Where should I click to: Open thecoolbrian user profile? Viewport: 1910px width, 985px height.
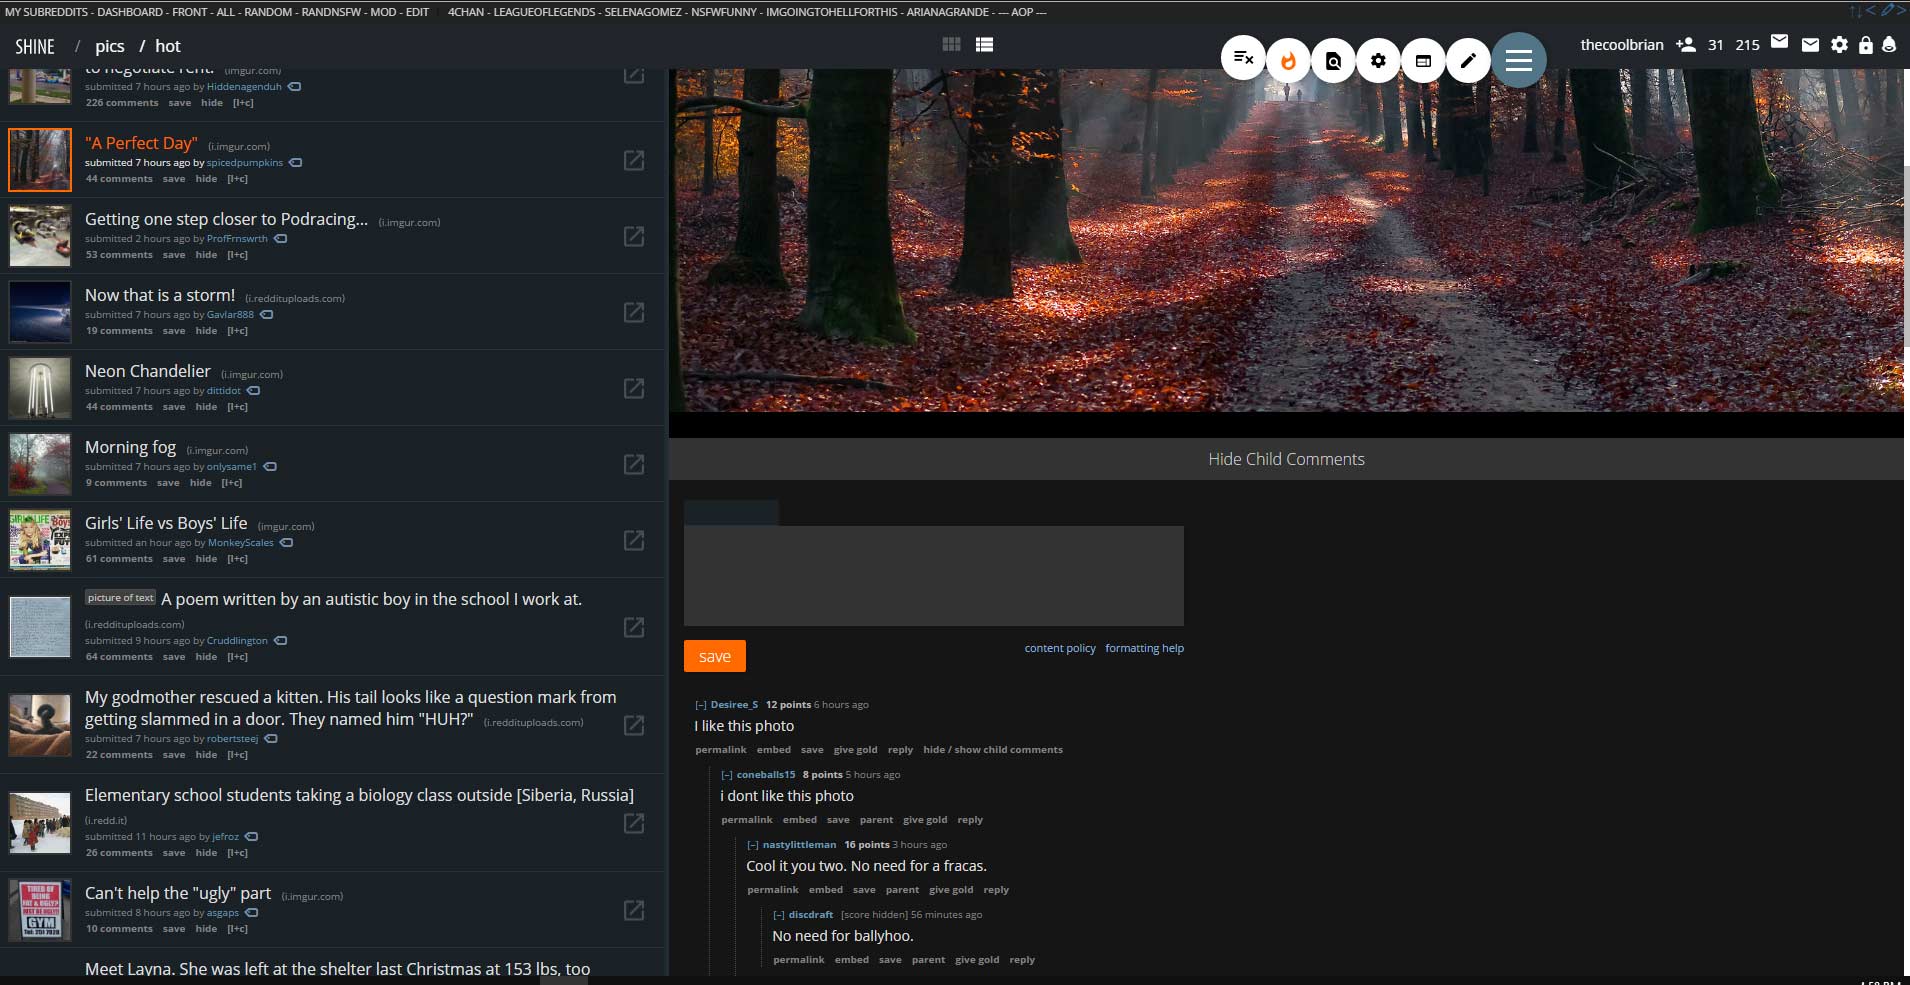click(x=1622, y=45)
